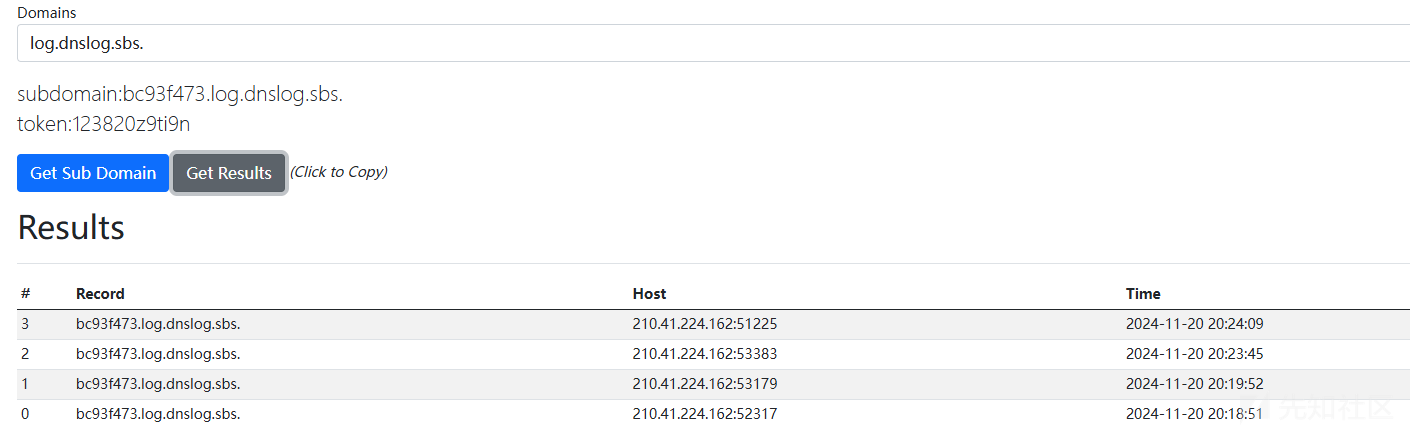The height and width of the screenshot is (428, 1410).
Task: Select host 210.41.224.162:52317
Action: [705, 414]
